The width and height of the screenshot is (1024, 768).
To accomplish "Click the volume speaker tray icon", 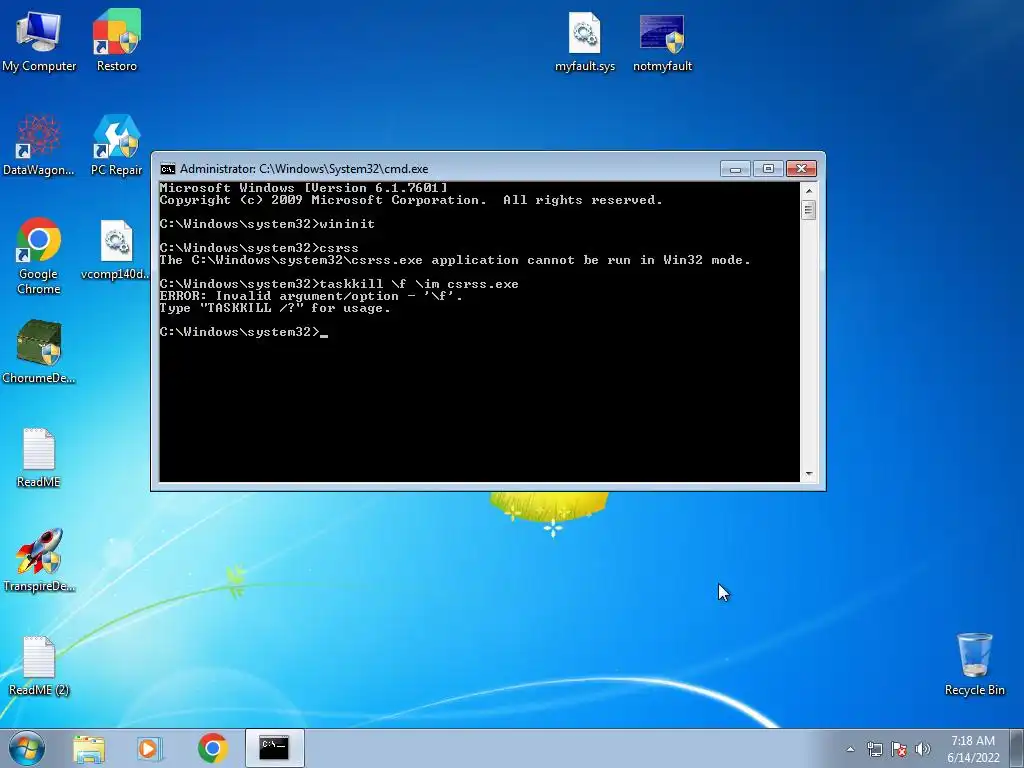I will [922, 749].
